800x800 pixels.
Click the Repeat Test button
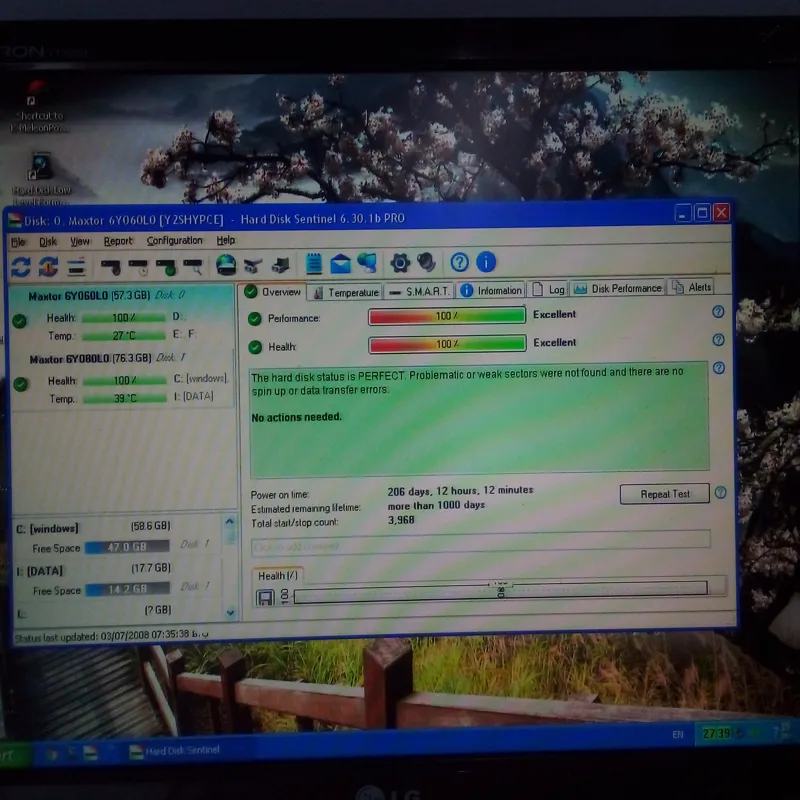point(665,494)
